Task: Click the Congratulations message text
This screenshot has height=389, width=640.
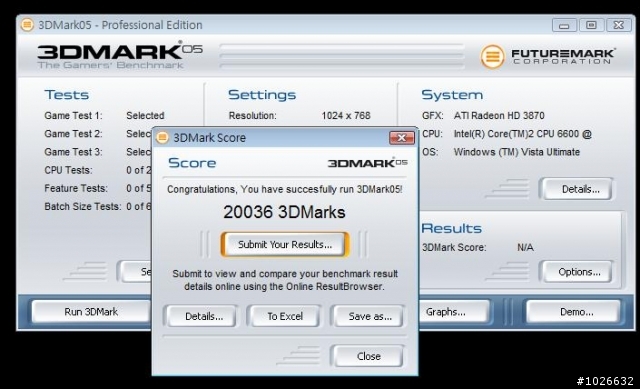Action: coord(284,189)
